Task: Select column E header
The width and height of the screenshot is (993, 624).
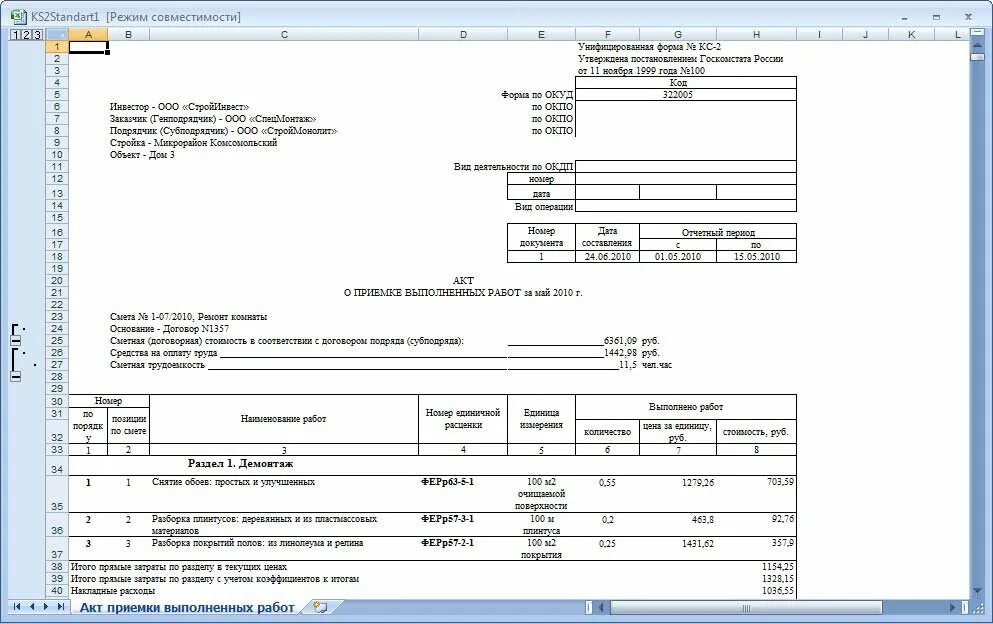Action: 541,35
